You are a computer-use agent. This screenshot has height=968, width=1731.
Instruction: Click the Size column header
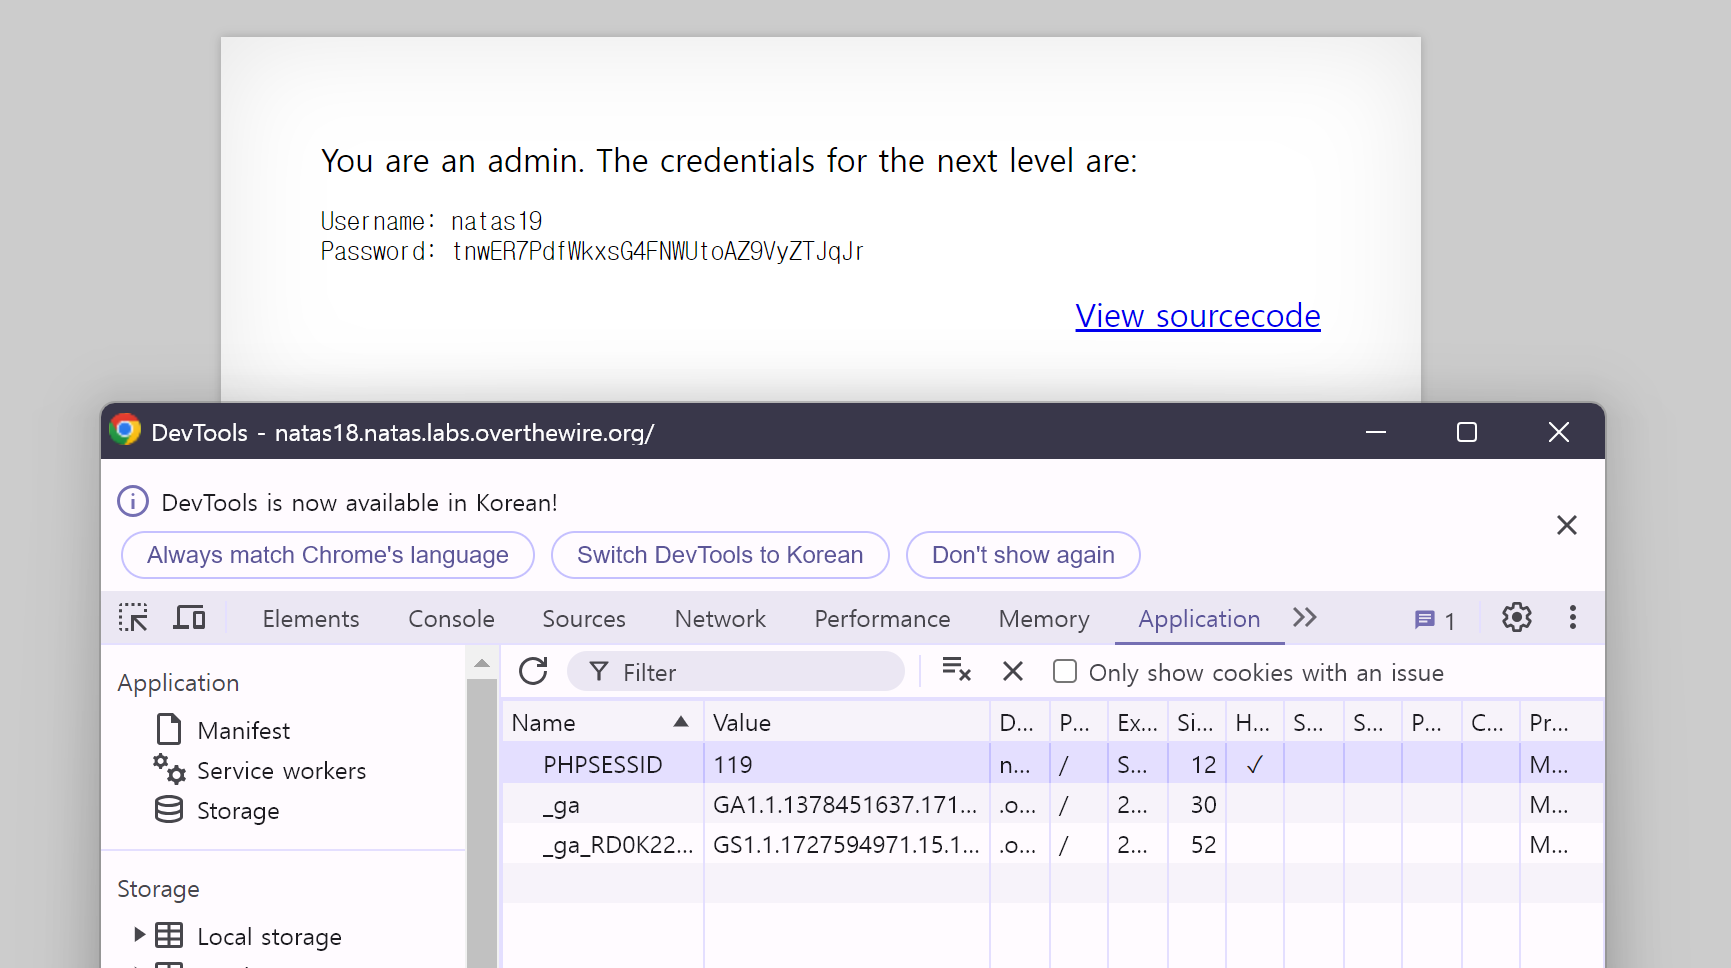click(x=1197, y=722)
